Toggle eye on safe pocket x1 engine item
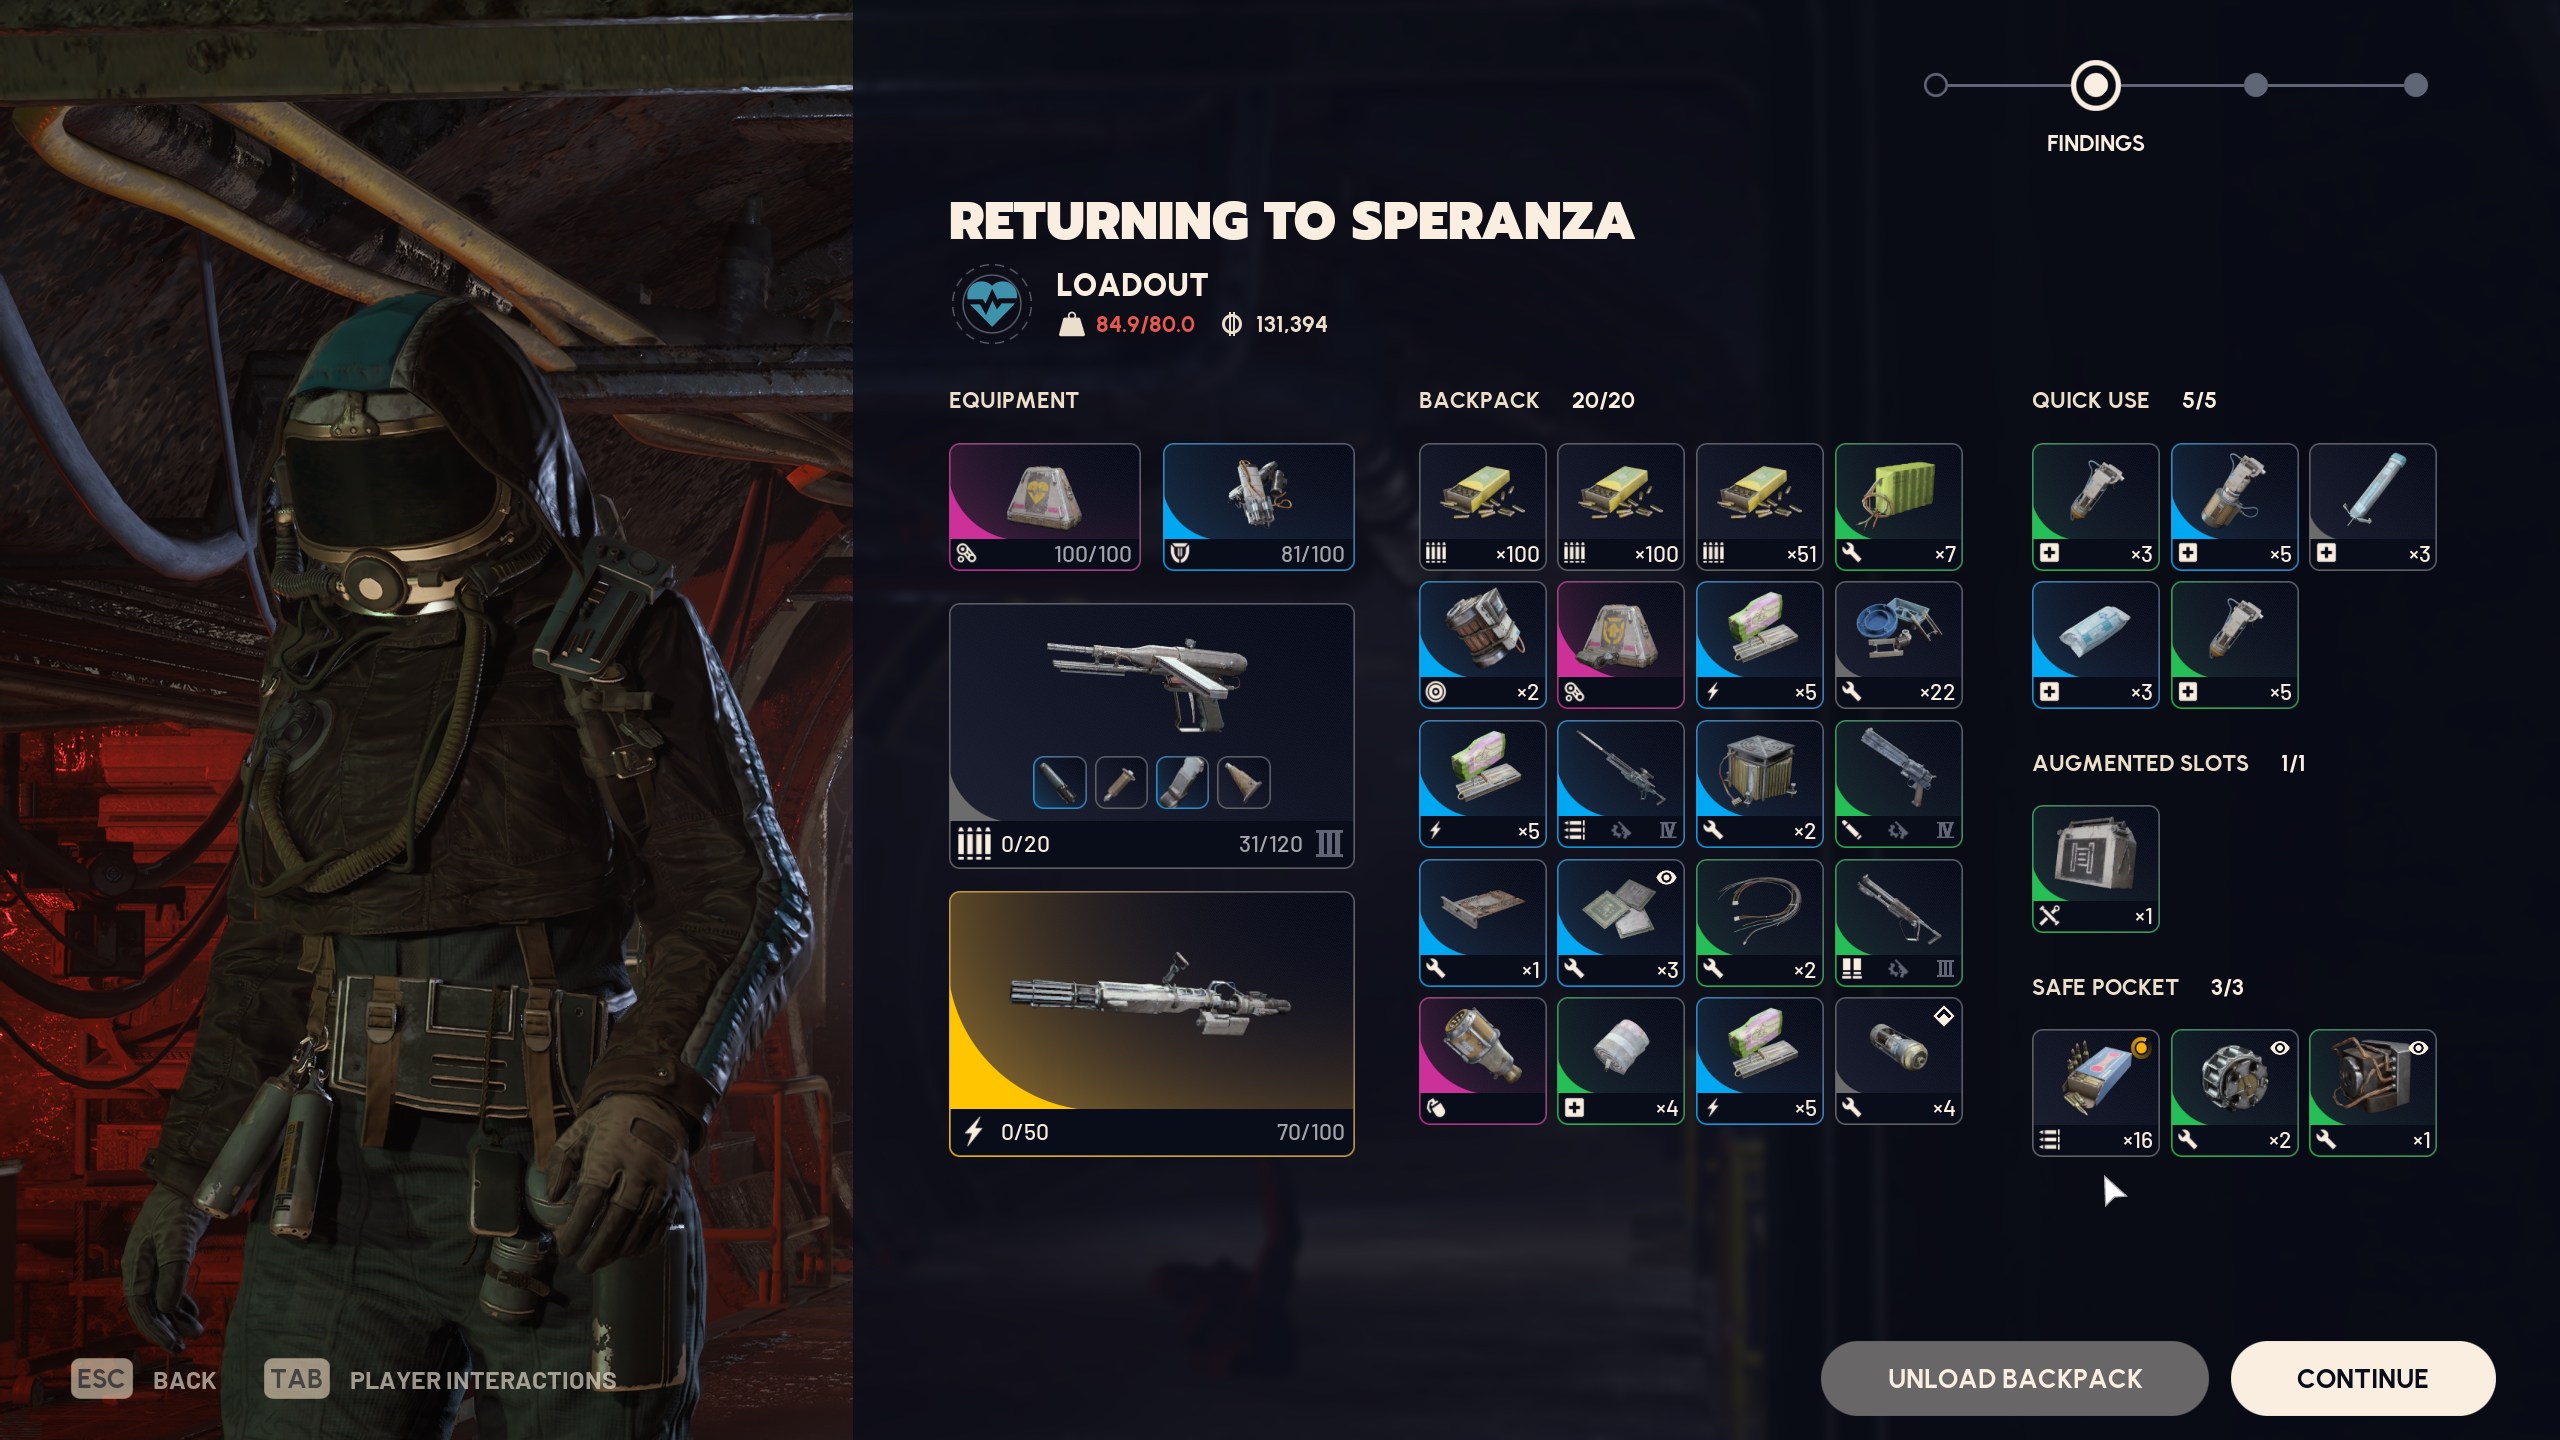This screenshot has width=2560, height=1440. pos(2418,1048)
